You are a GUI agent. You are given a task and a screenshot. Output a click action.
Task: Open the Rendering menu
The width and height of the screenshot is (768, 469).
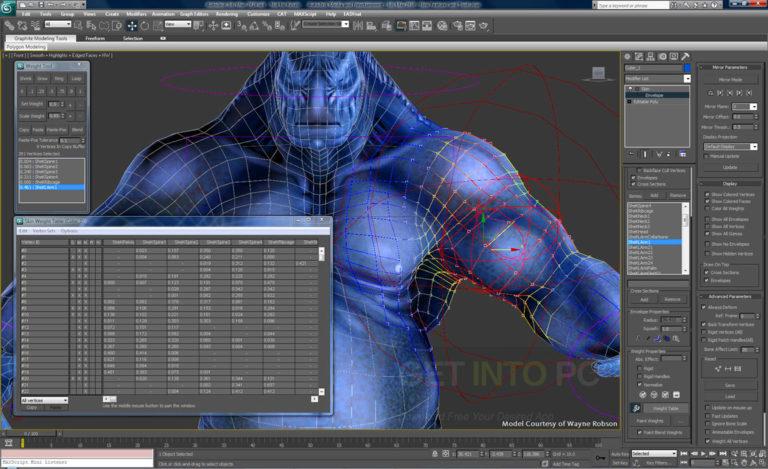[x=226, y=14]
